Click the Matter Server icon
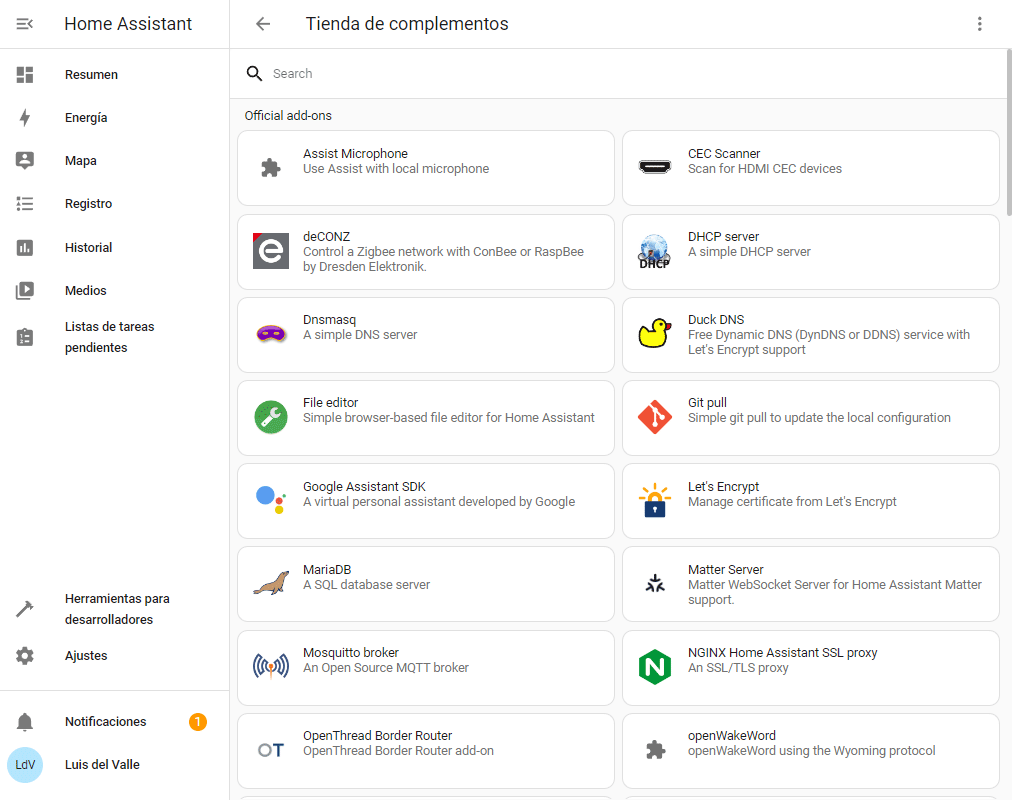 654,584
